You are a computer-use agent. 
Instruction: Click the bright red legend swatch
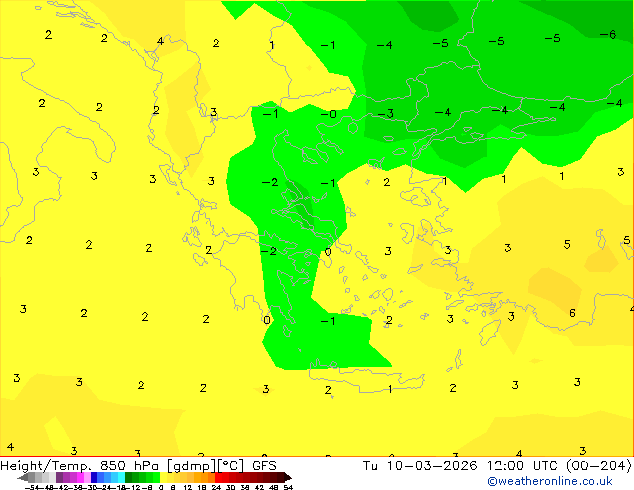pos(218,477)
